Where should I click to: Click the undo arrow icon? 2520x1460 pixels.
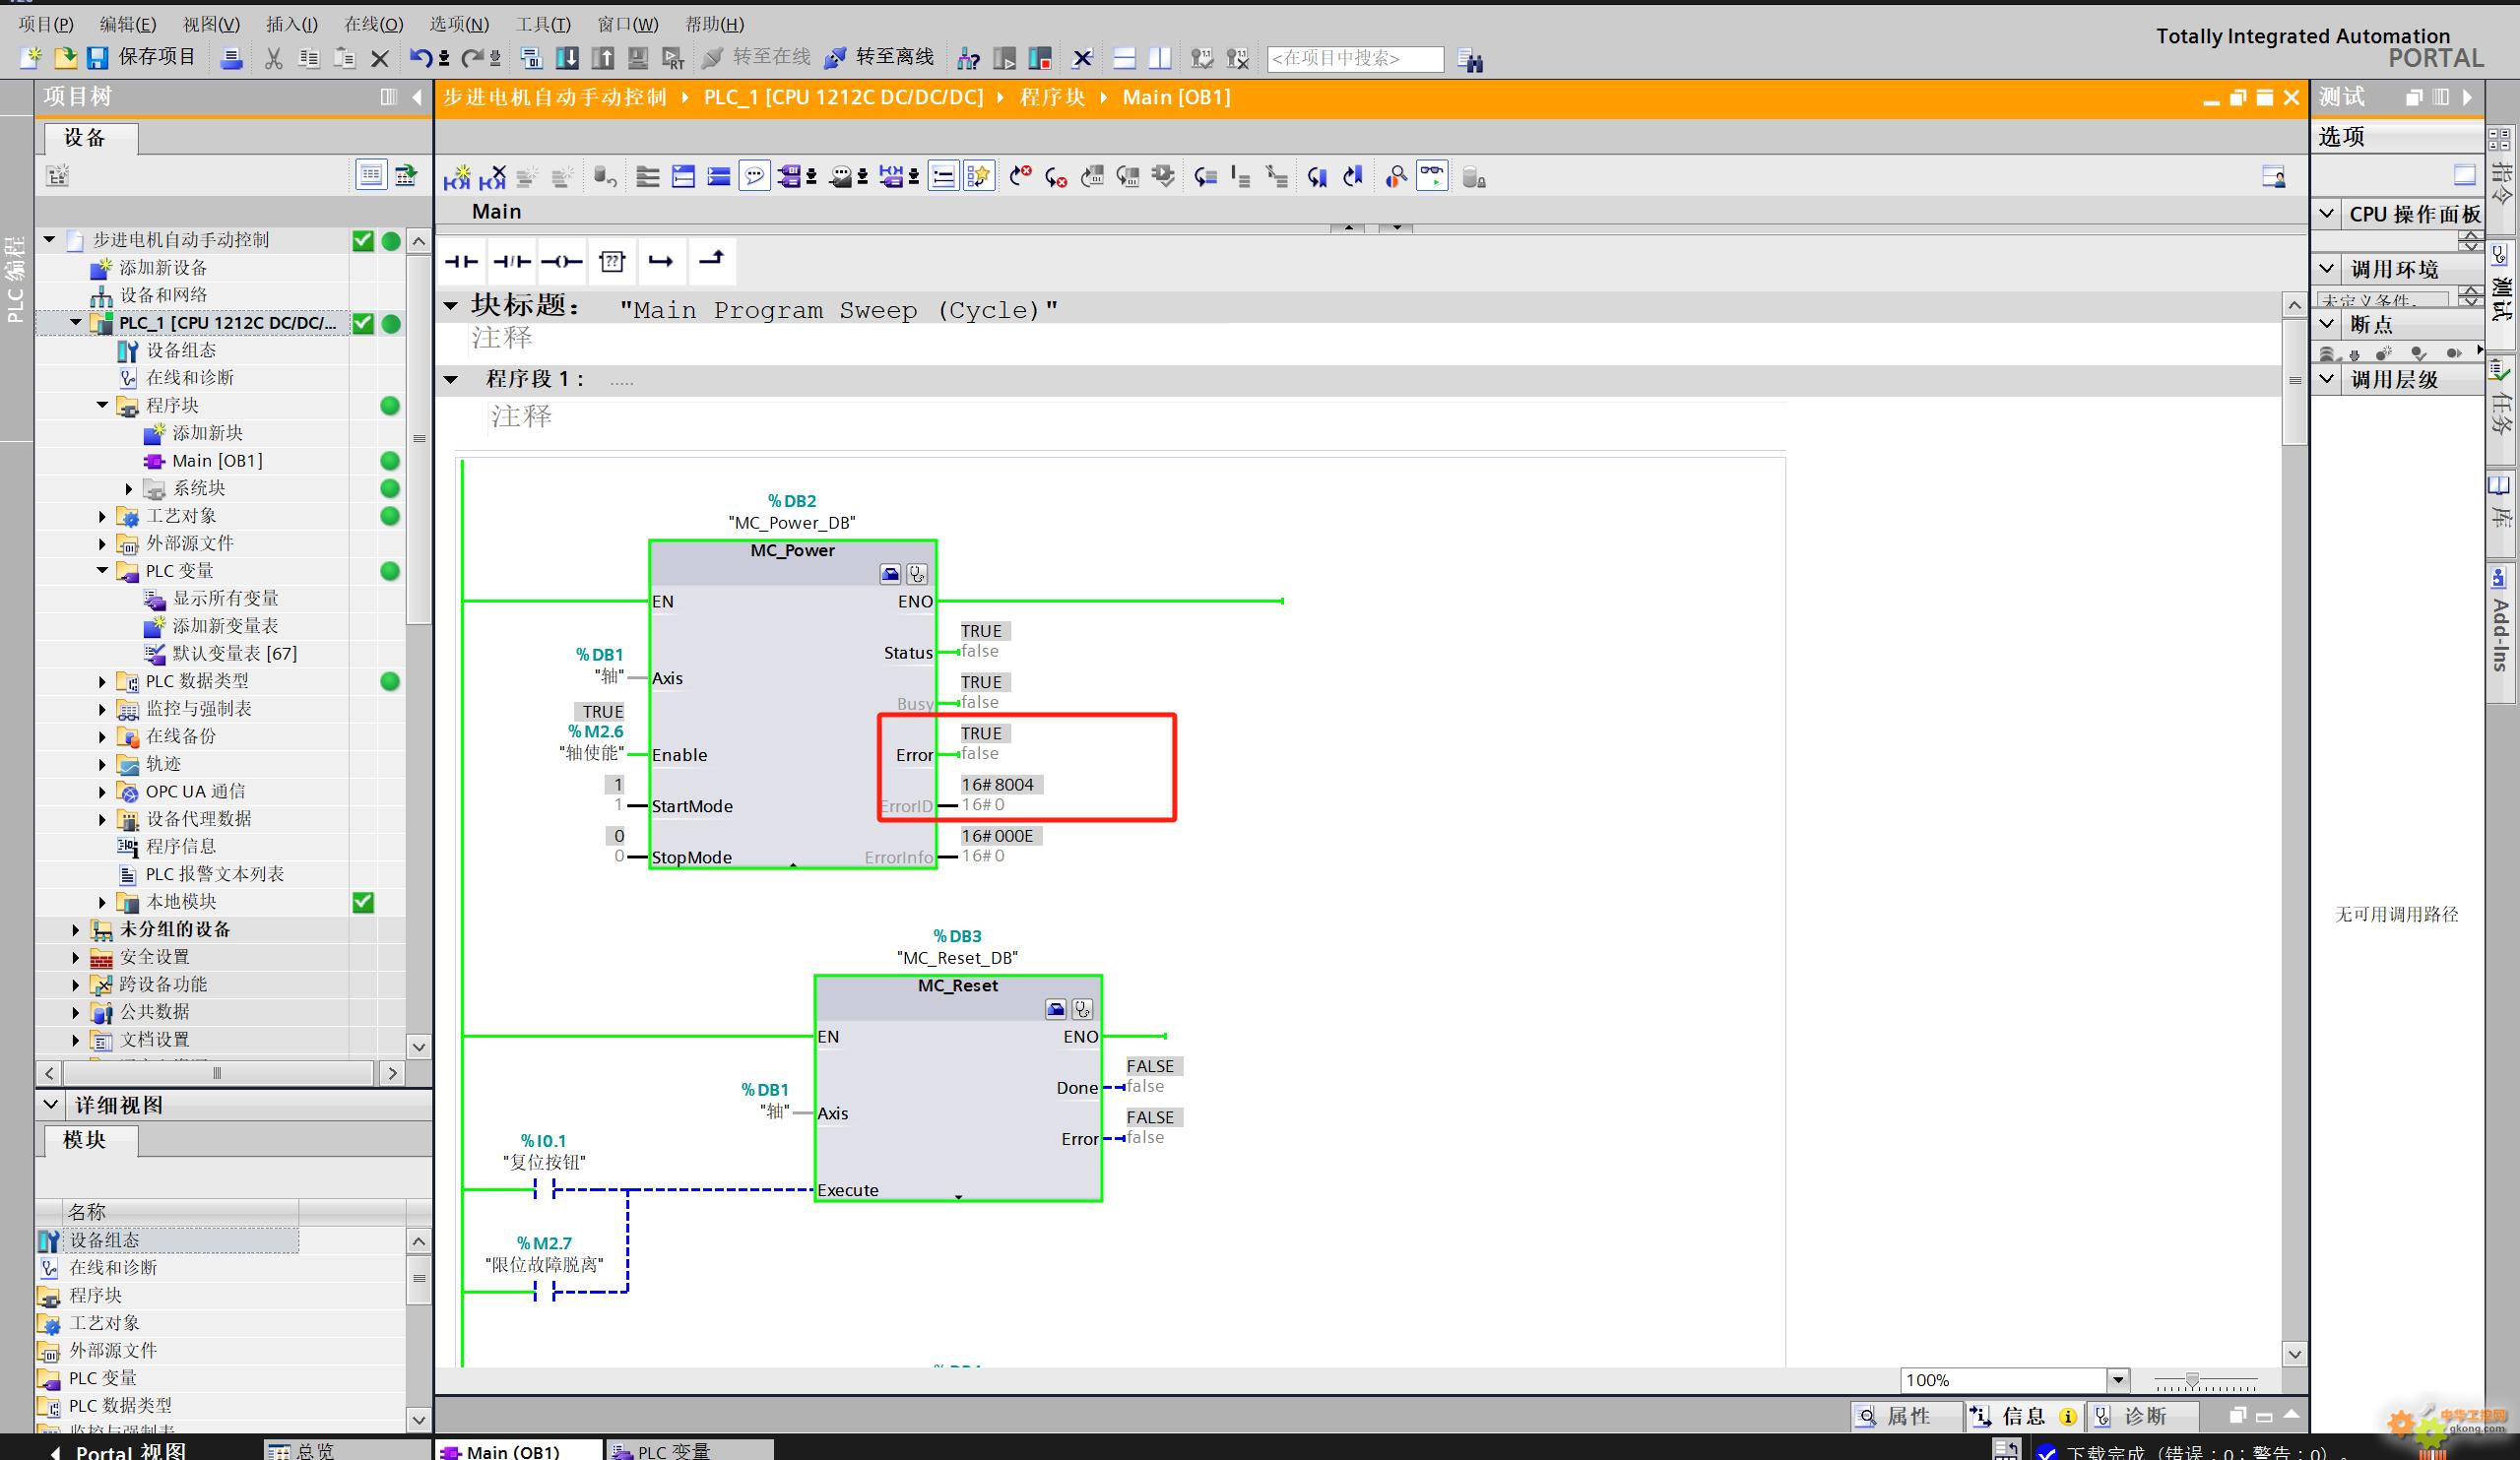(x=421, y=59)
